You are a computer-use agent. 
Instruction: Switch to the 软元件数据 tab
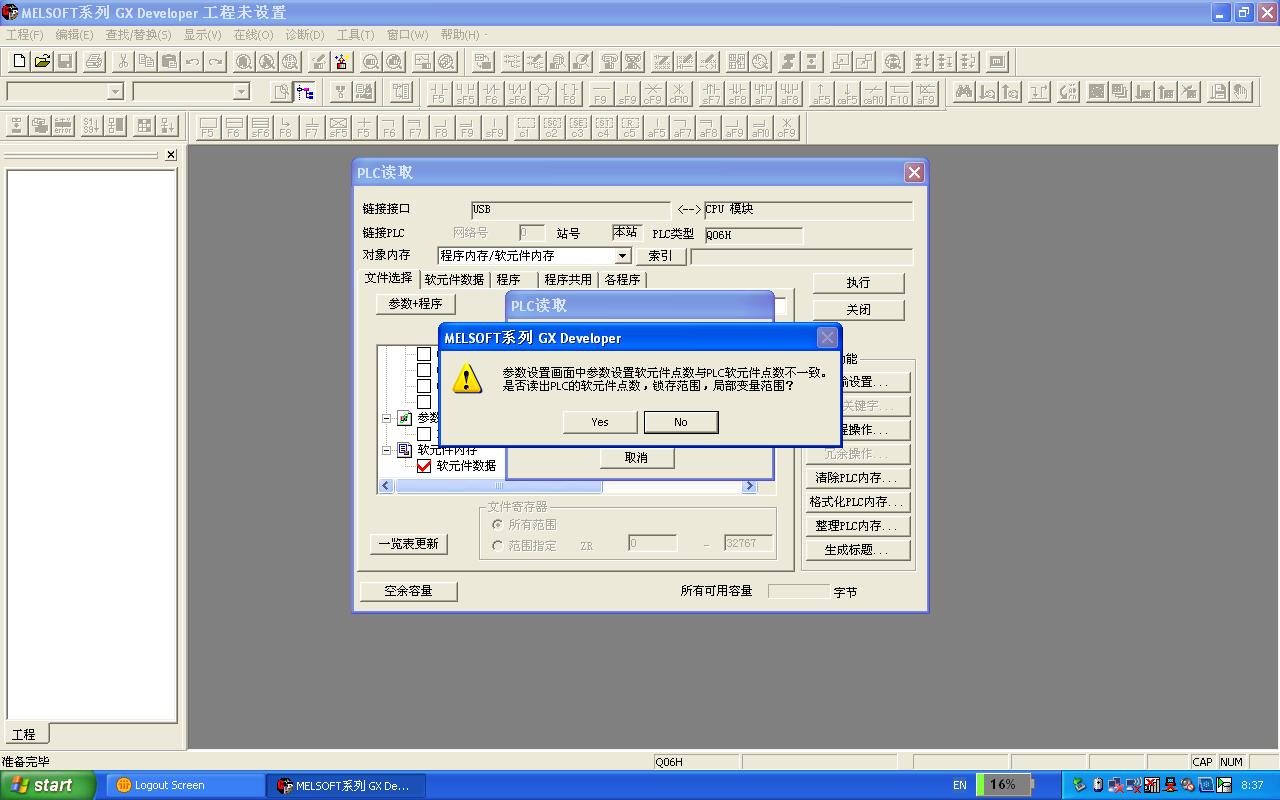tap(454, 280)
